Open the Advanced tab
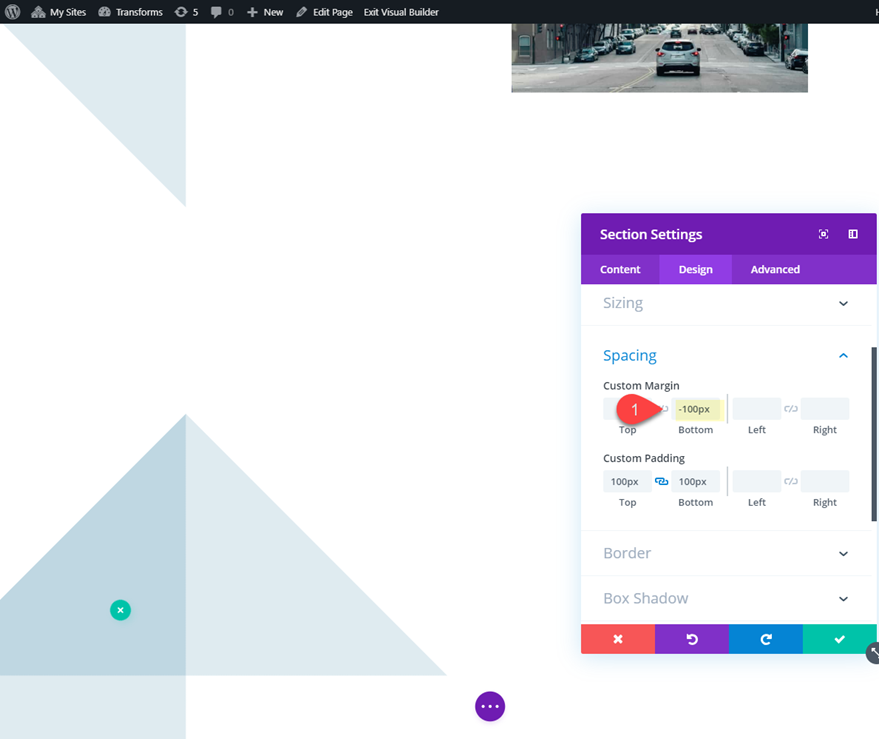 click(775, 269)
